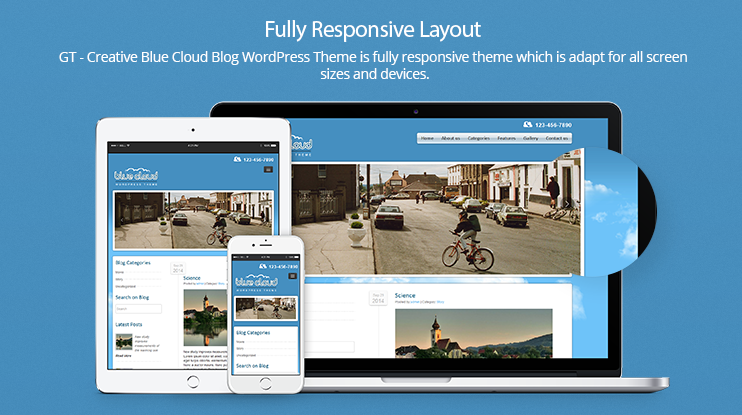This screenshot has height=415, width=742.
Task: Tap the street slide image on the tablet
Action: pyautogui.click(x=193, y=220)
